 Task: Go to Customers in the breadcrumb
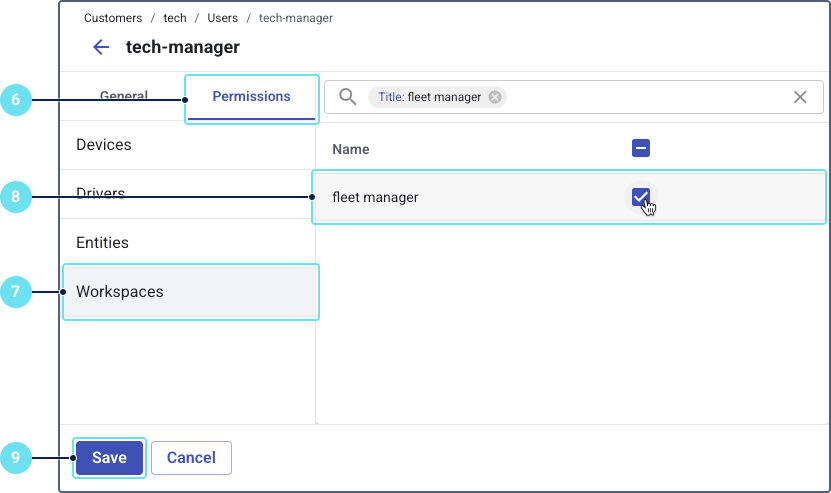tap(113, 18)
